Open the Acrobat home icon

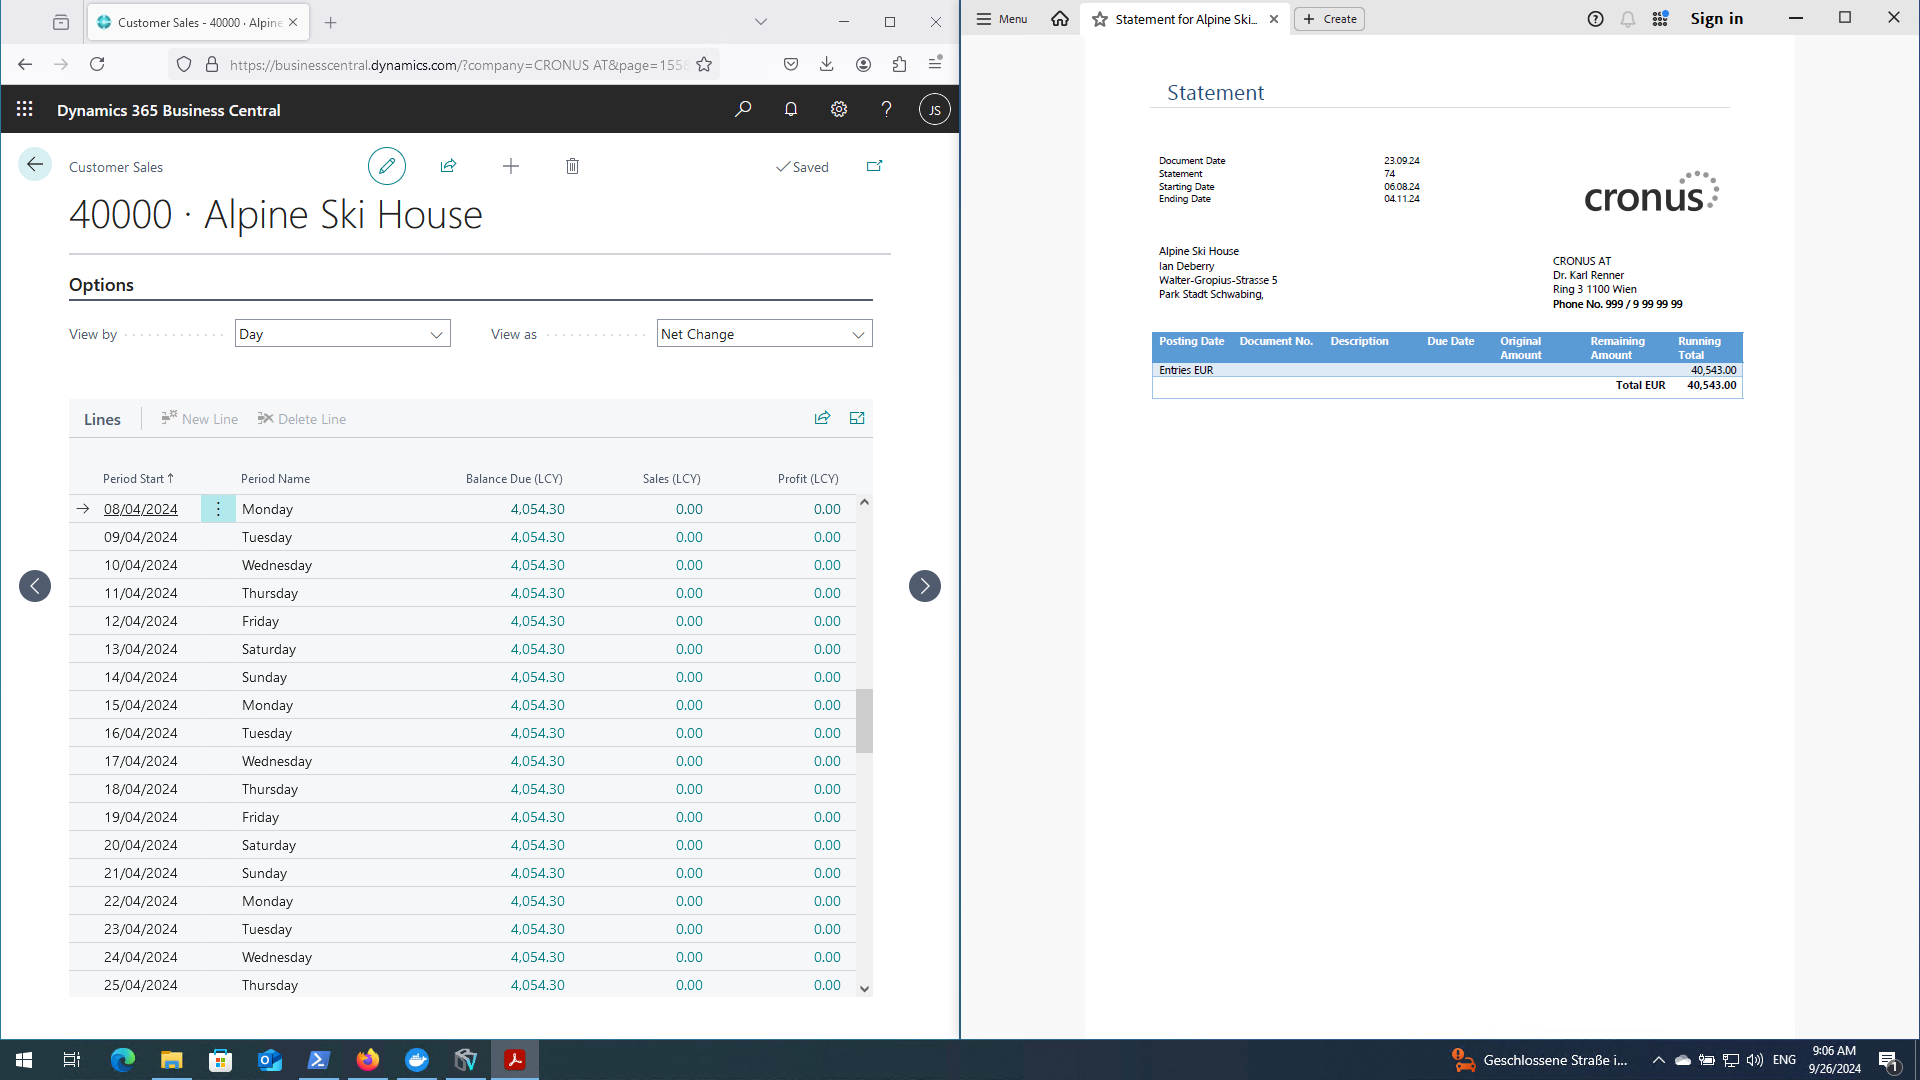point(1060,19)
